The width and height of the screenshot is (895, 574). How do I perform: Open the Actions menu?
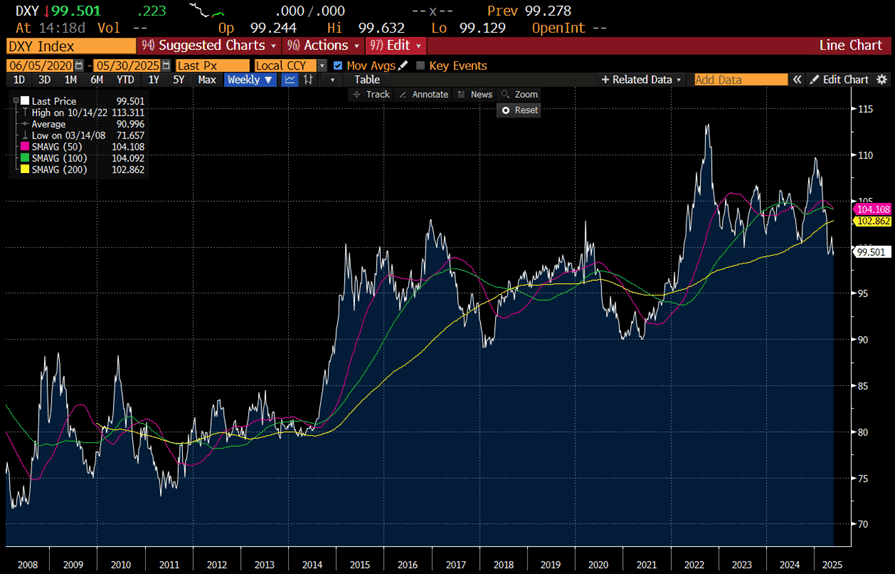(x=323, y=45)
